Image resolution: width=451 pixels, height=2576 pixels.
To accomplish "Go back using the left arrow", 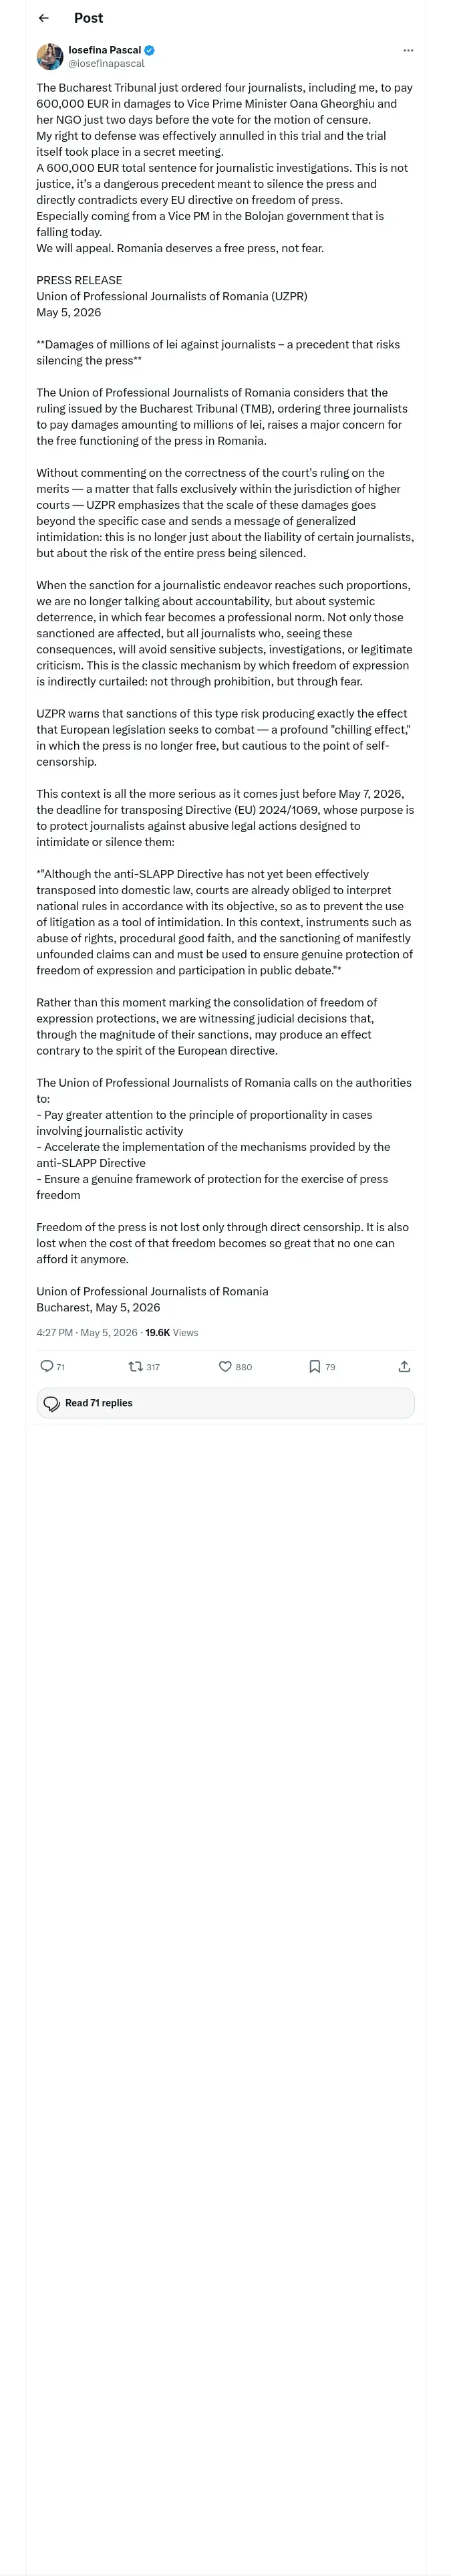I will point(43,18).
